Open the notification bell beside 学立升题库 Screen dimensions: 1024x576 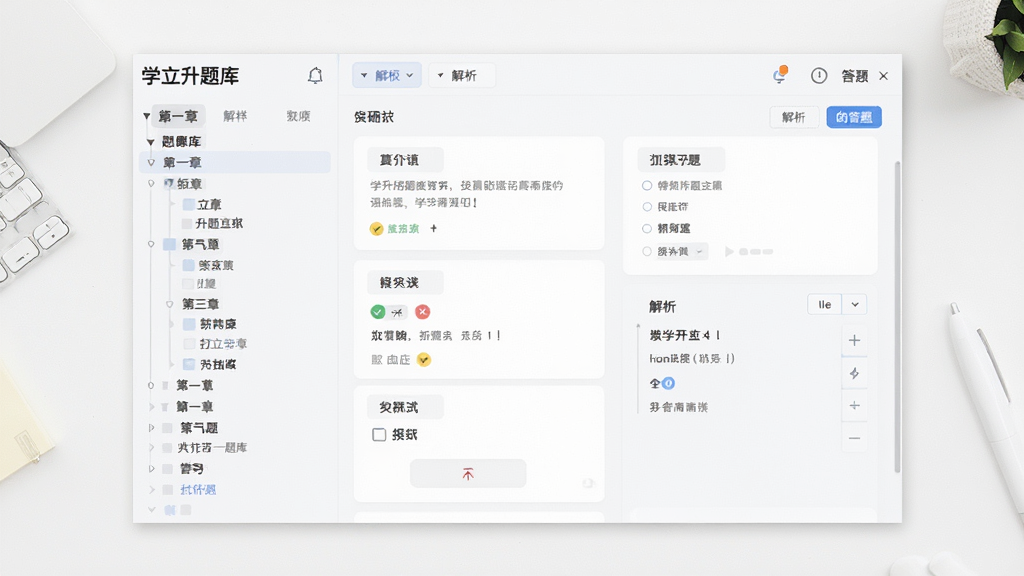pyautogui.click(x=315, y=76)
